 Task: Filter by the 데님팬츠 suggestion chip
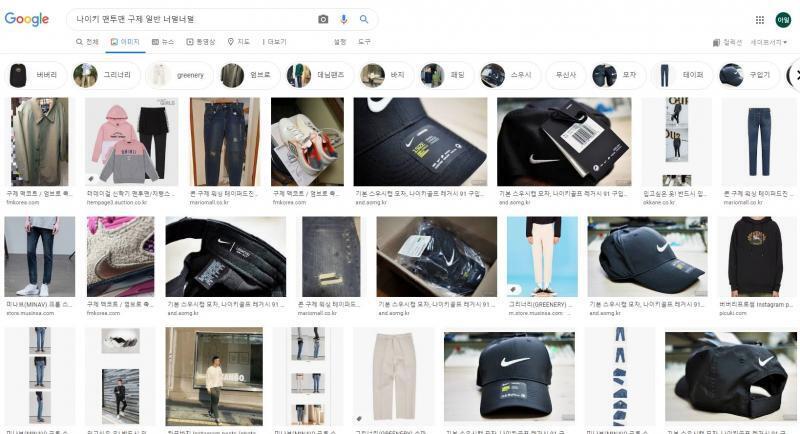[x=319, y=75]
